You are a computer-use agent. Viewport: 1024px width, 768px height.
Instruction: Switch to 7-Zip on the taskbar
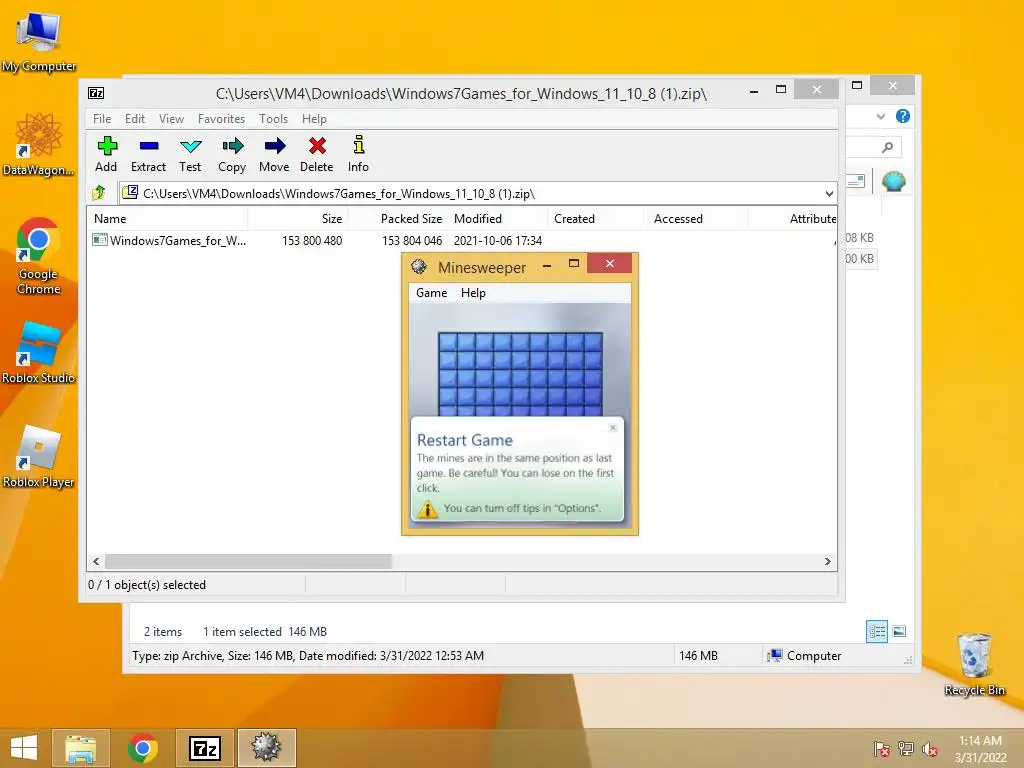pyautogui.click(x=204, y=748)
